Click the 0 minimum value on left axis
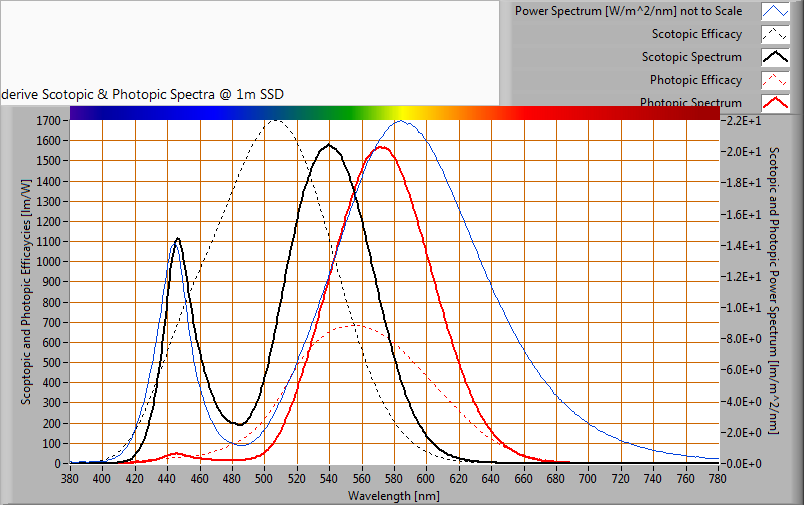 point(60,464)
